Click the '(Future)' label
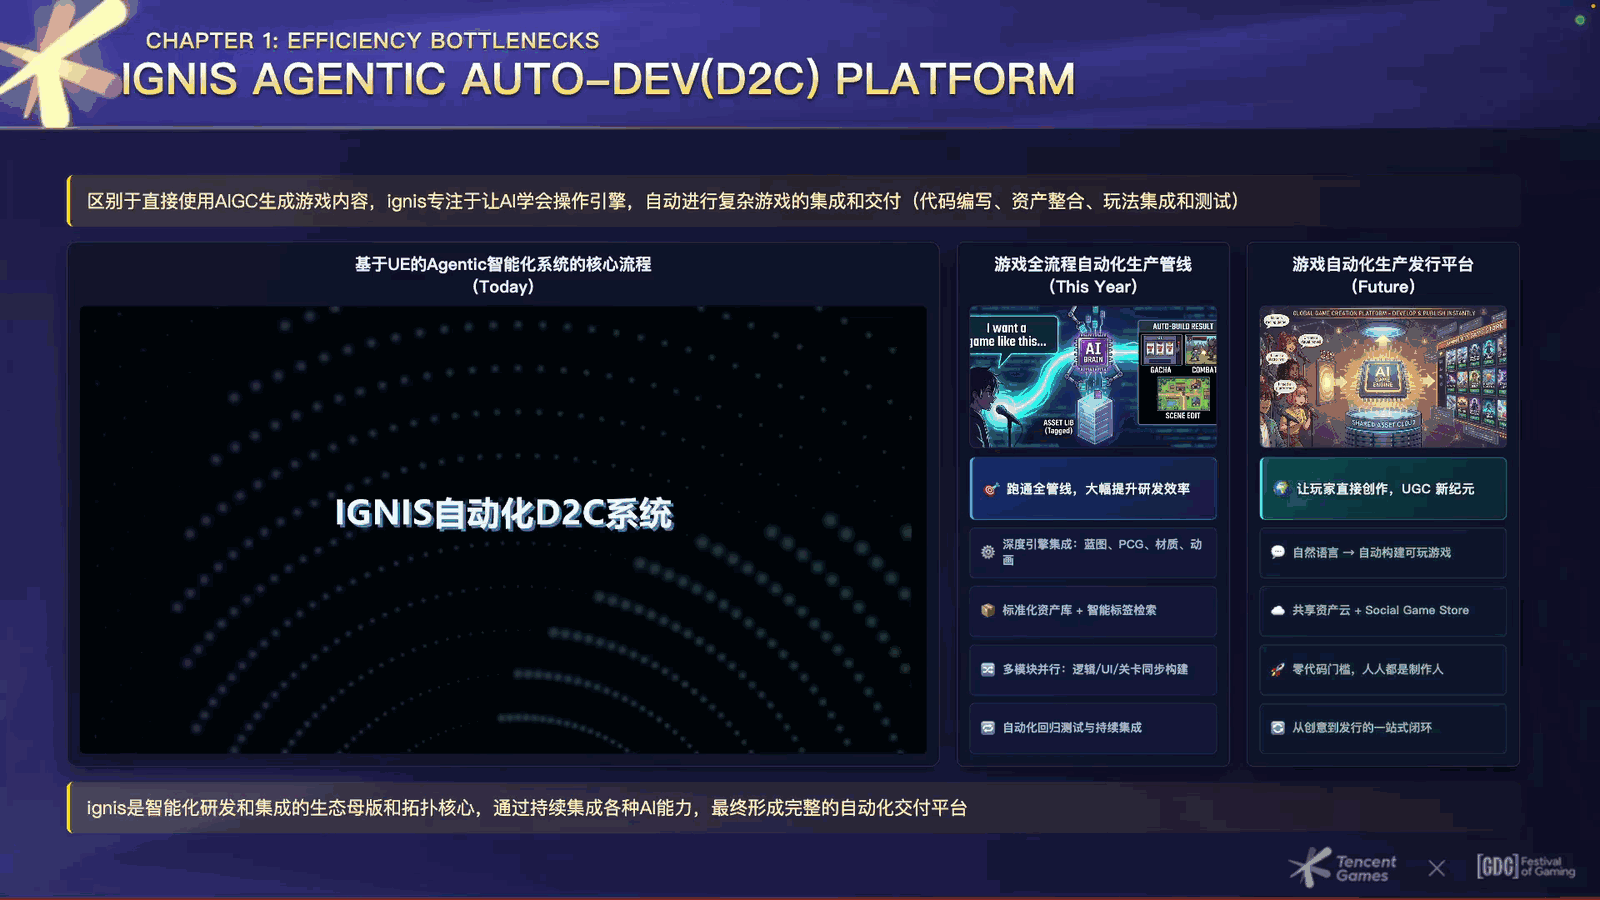Image resolution: width=1600 pixels, height=900 pixels. [1383, 287]
